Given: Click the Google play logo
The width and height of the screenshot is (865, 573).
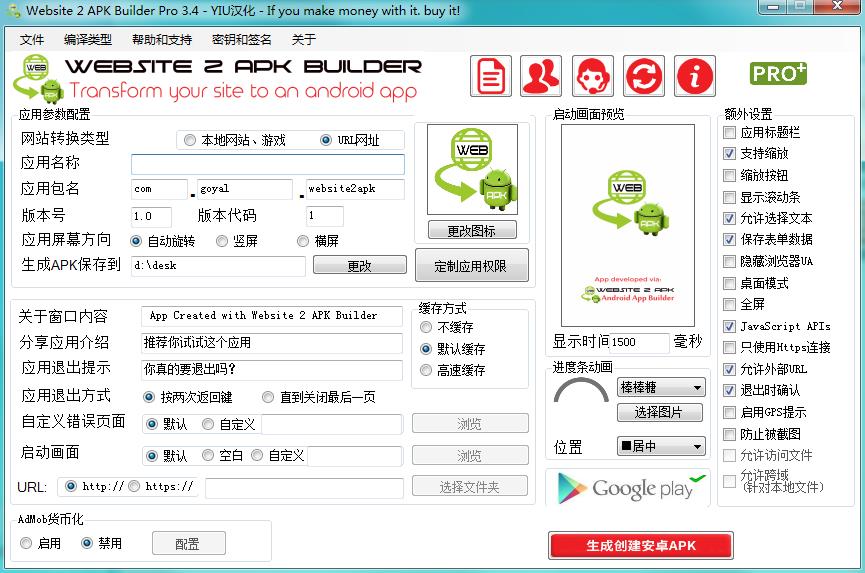Looking at the screenshot, I should point(629,489).
